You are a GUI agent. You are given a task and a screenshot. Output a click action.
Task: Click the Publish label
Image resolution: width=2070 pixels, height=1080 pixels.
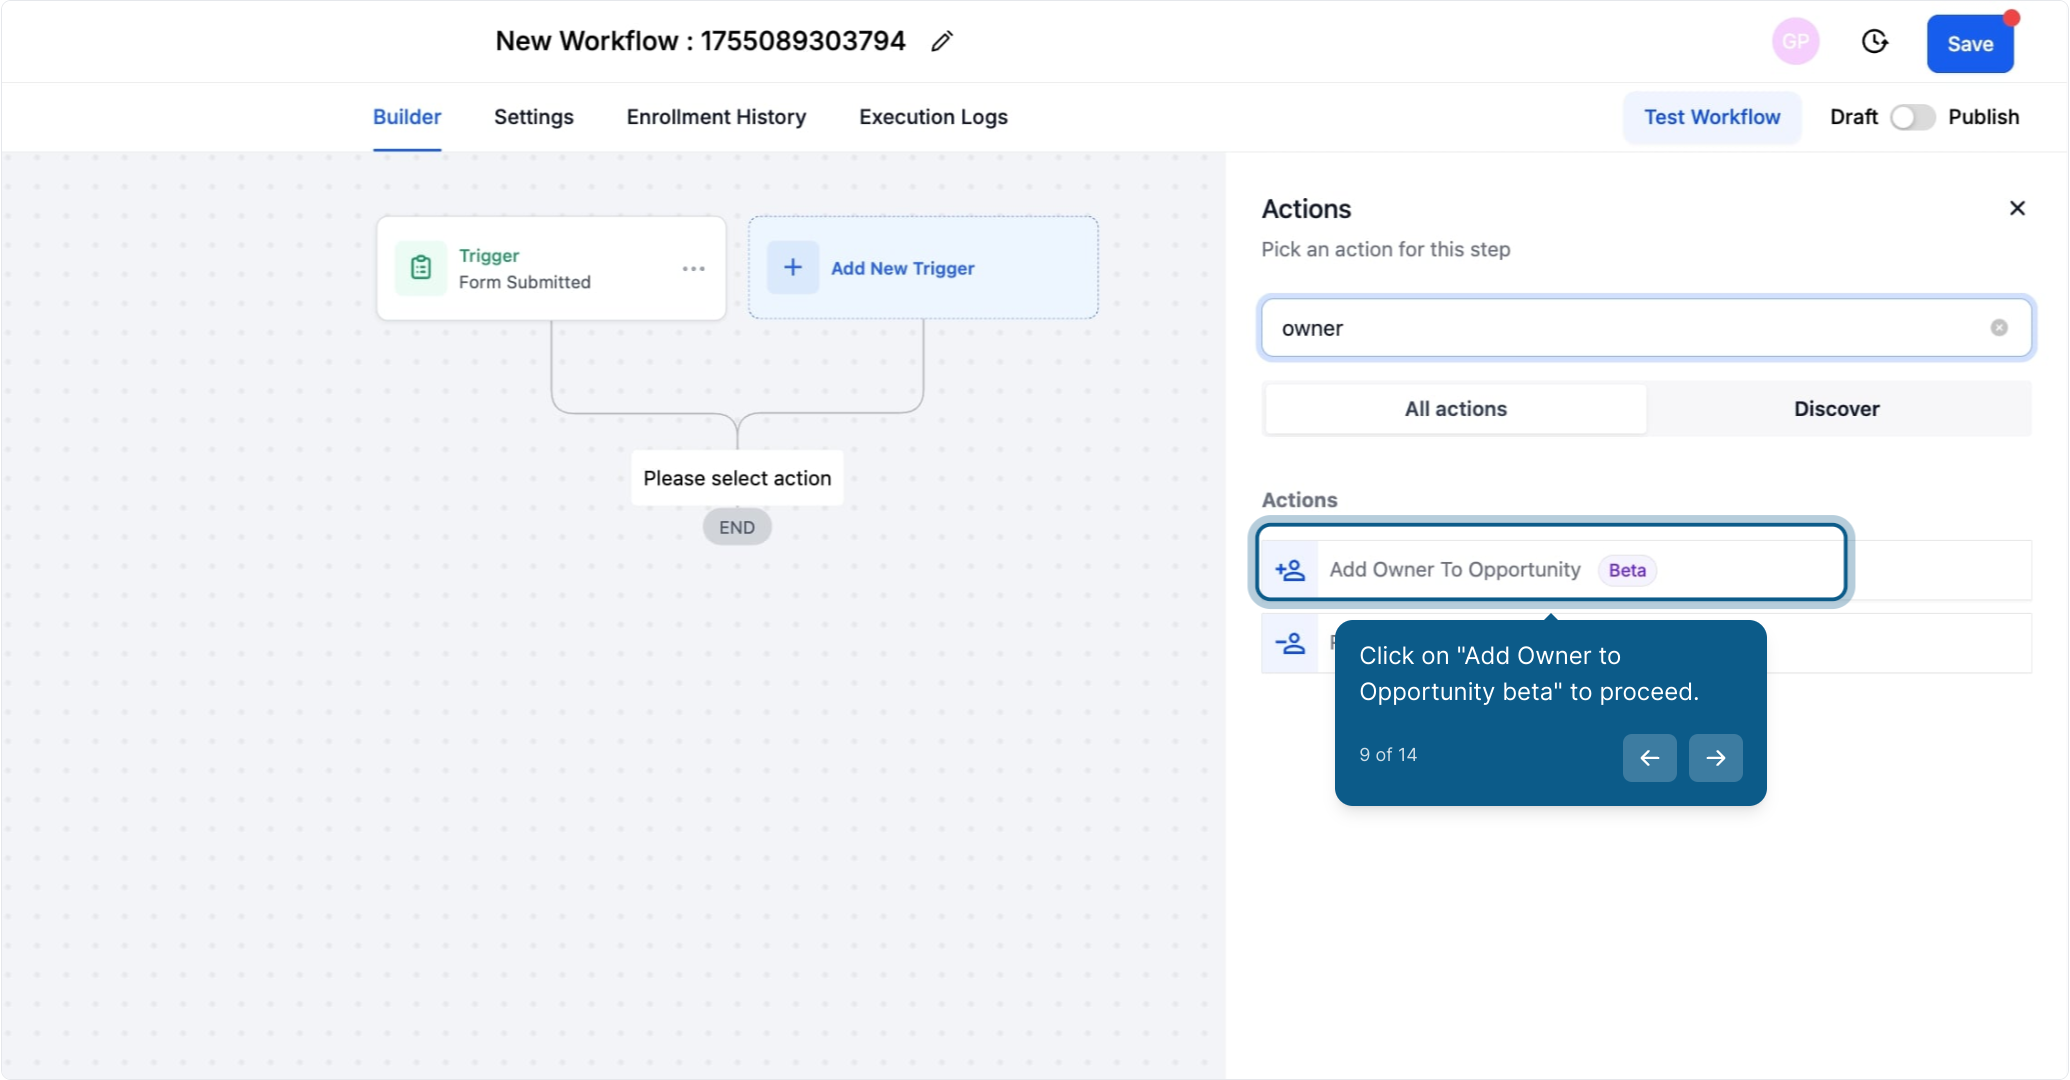[x=1983, y=117]
